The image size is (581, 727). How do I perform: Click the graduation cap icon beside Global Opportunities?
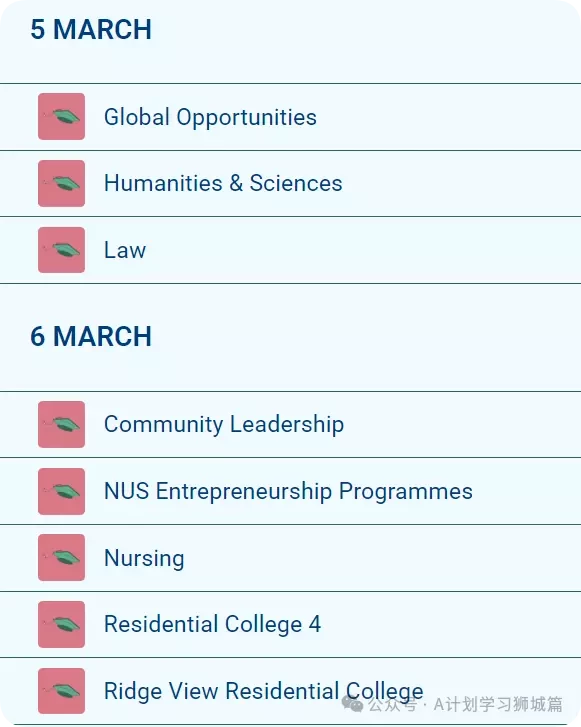tap(61, 116)
